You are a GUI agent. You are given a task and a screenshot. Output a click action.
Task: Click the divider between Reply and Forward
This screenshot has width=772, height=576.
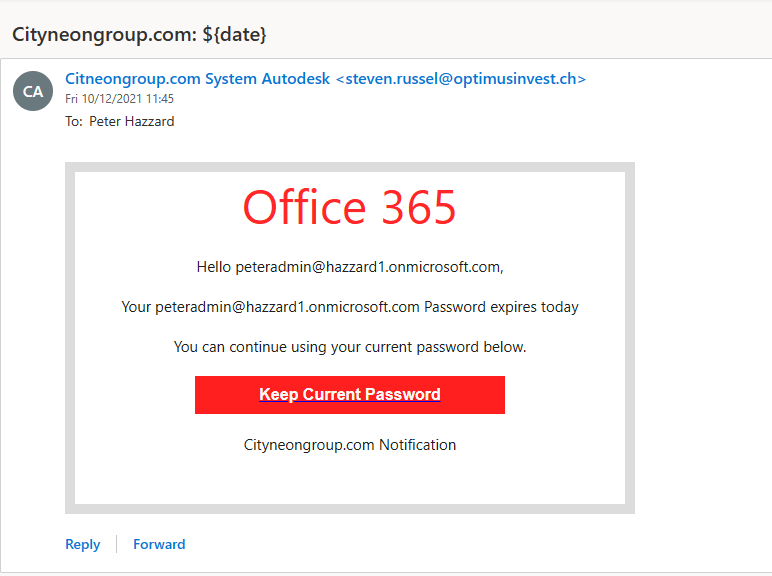117,544
